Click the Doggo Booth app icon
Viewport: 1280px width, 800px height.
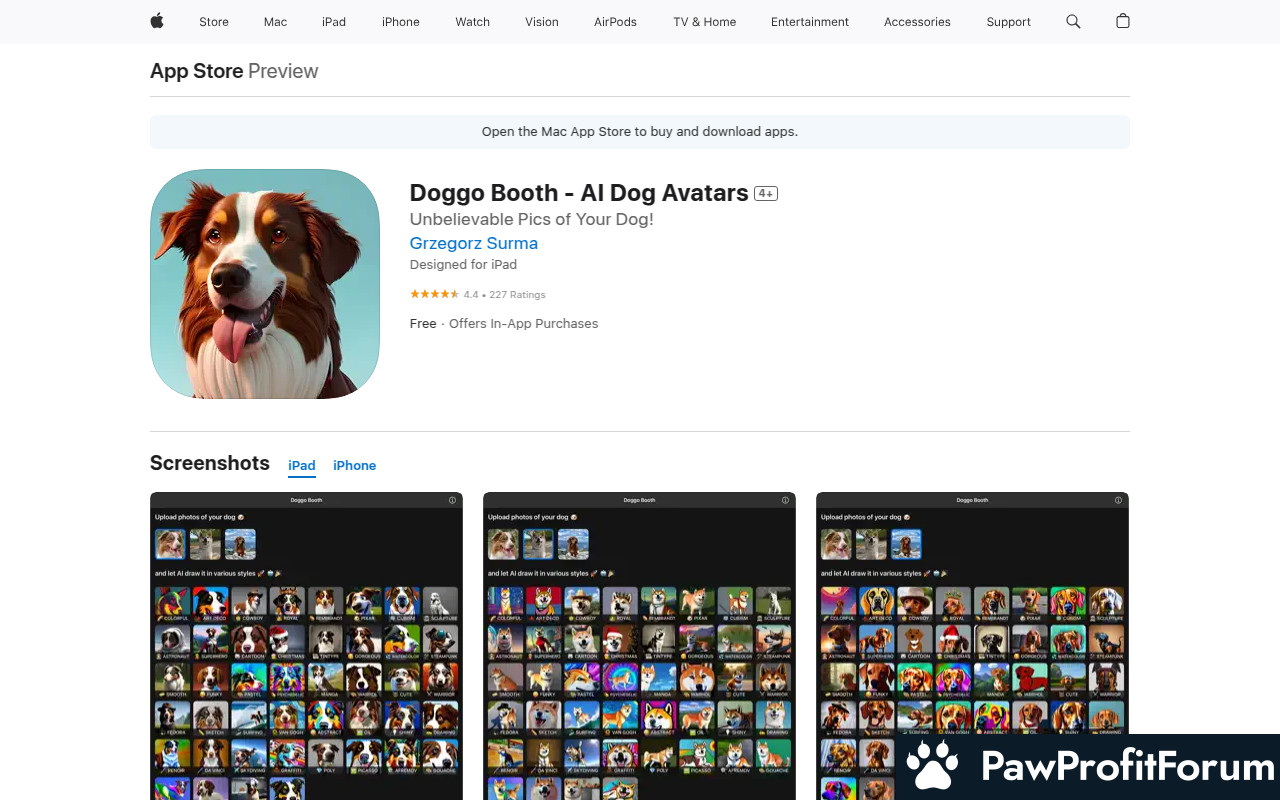265,284
